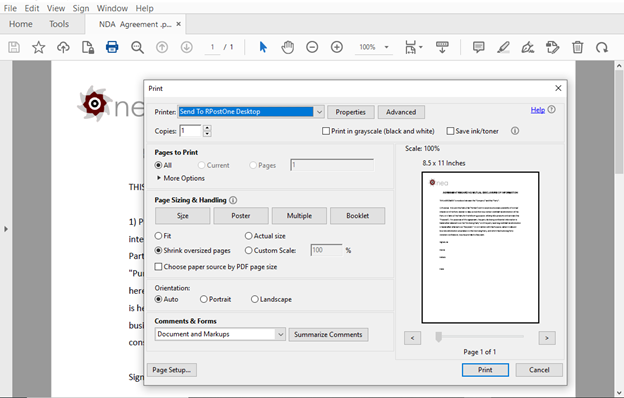
Task: Select Portrait orientation radio button
Action: click(204, 299)
